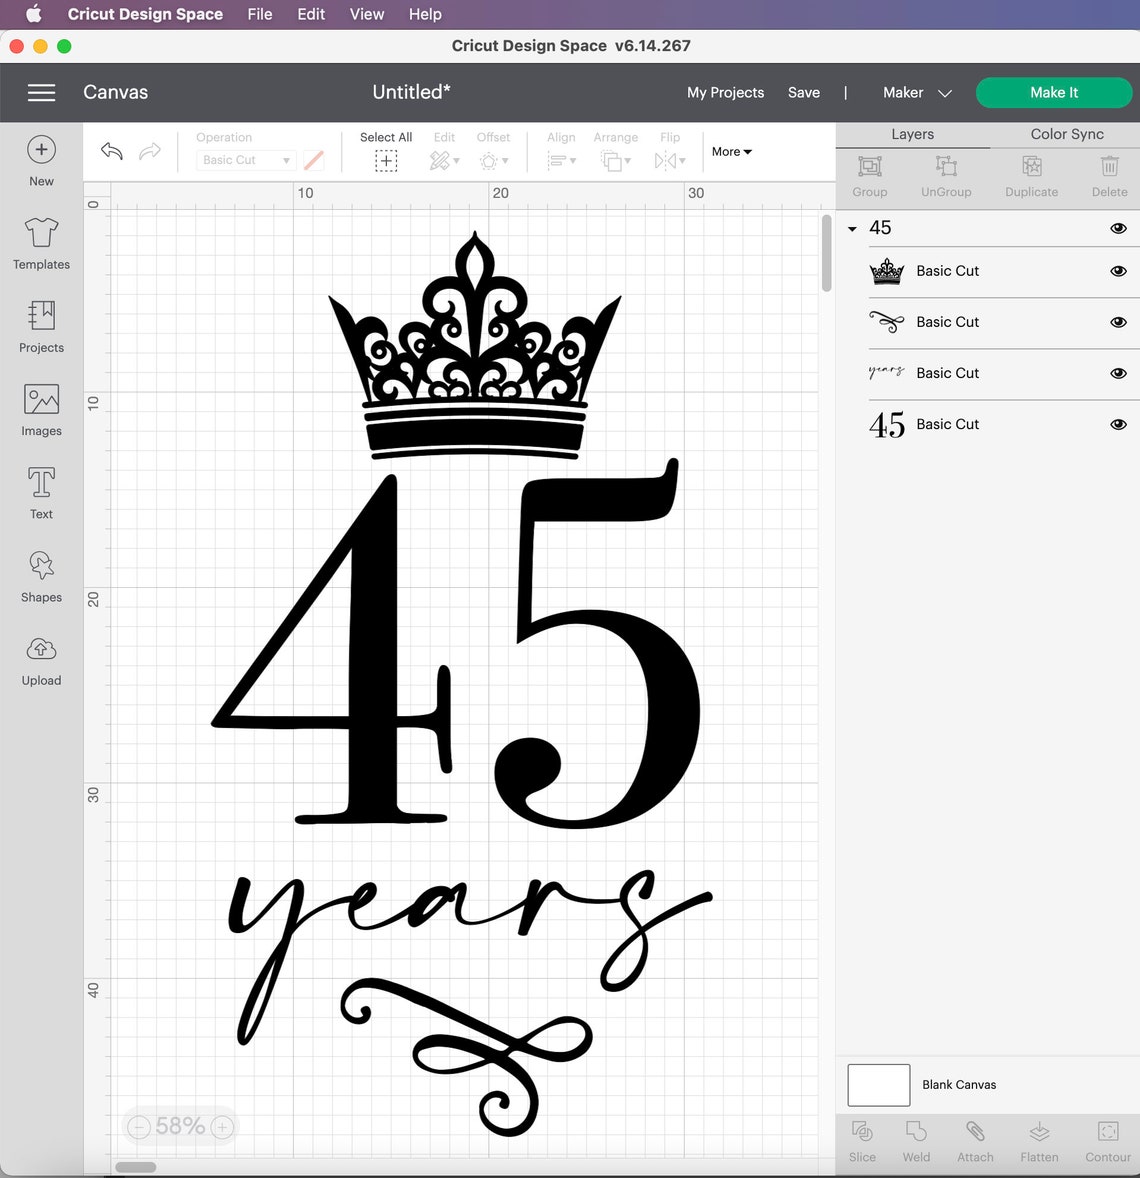Hide the years Basic Cut layer
The image size is (1140, 1178).
1119,373
